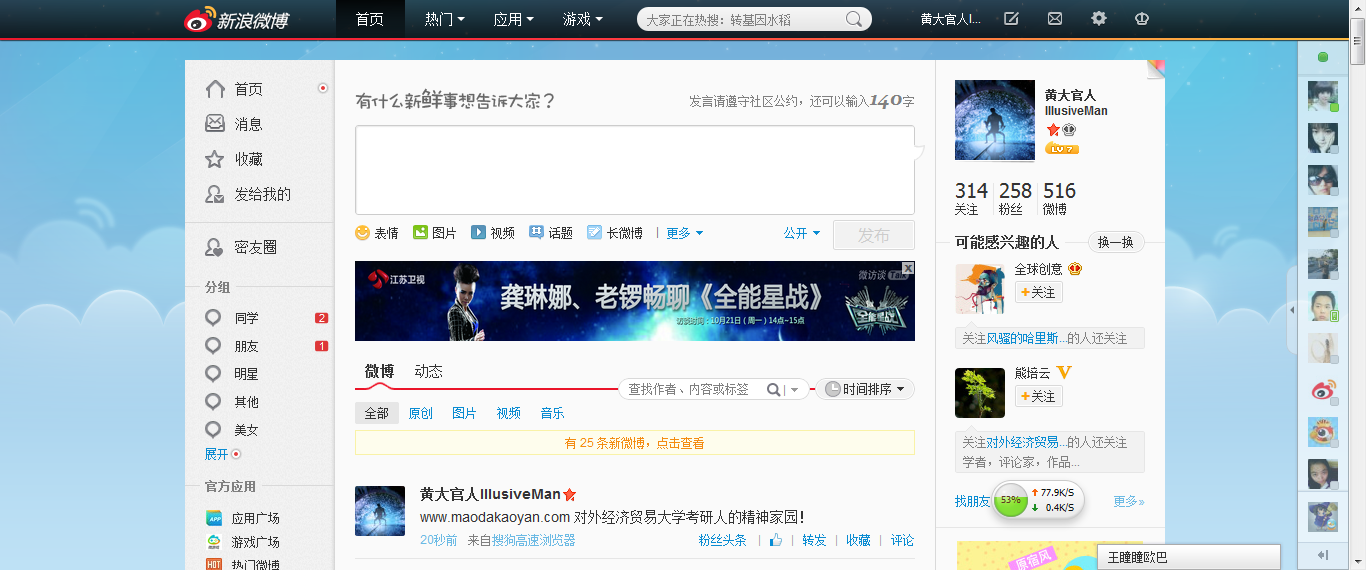Click the Sina Weibo logo

[237, 19]
